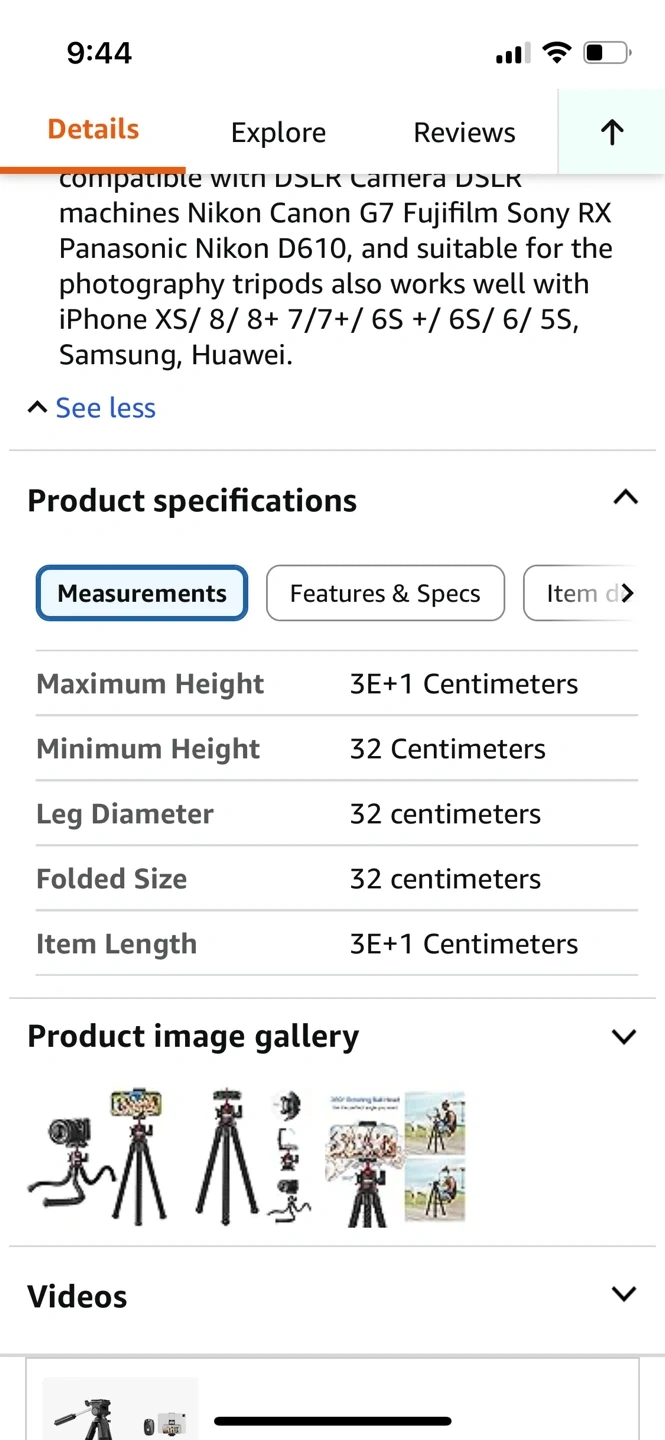Open the rotating ball head gallery image

[x=395, y=1158]
